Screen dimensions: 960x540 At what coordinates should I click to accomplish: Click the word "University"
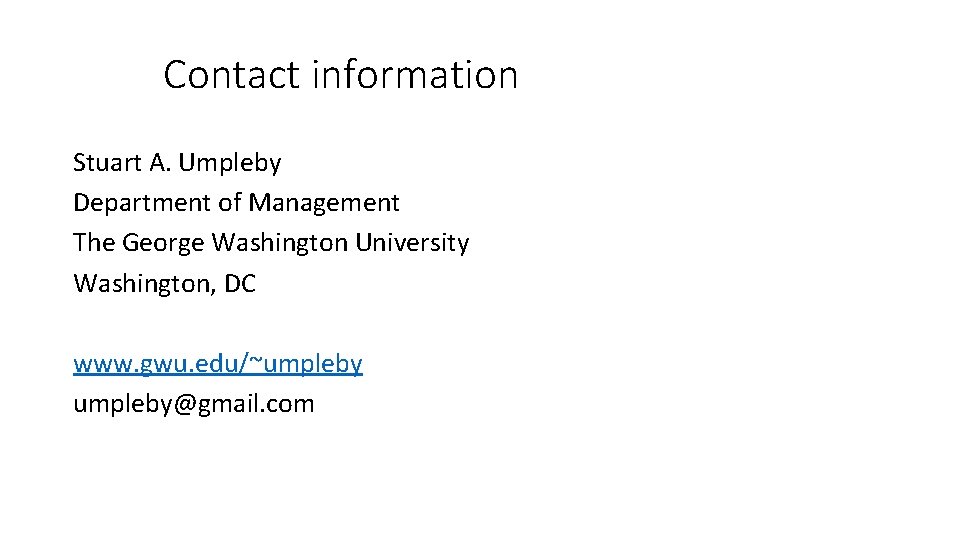[412, 243]
